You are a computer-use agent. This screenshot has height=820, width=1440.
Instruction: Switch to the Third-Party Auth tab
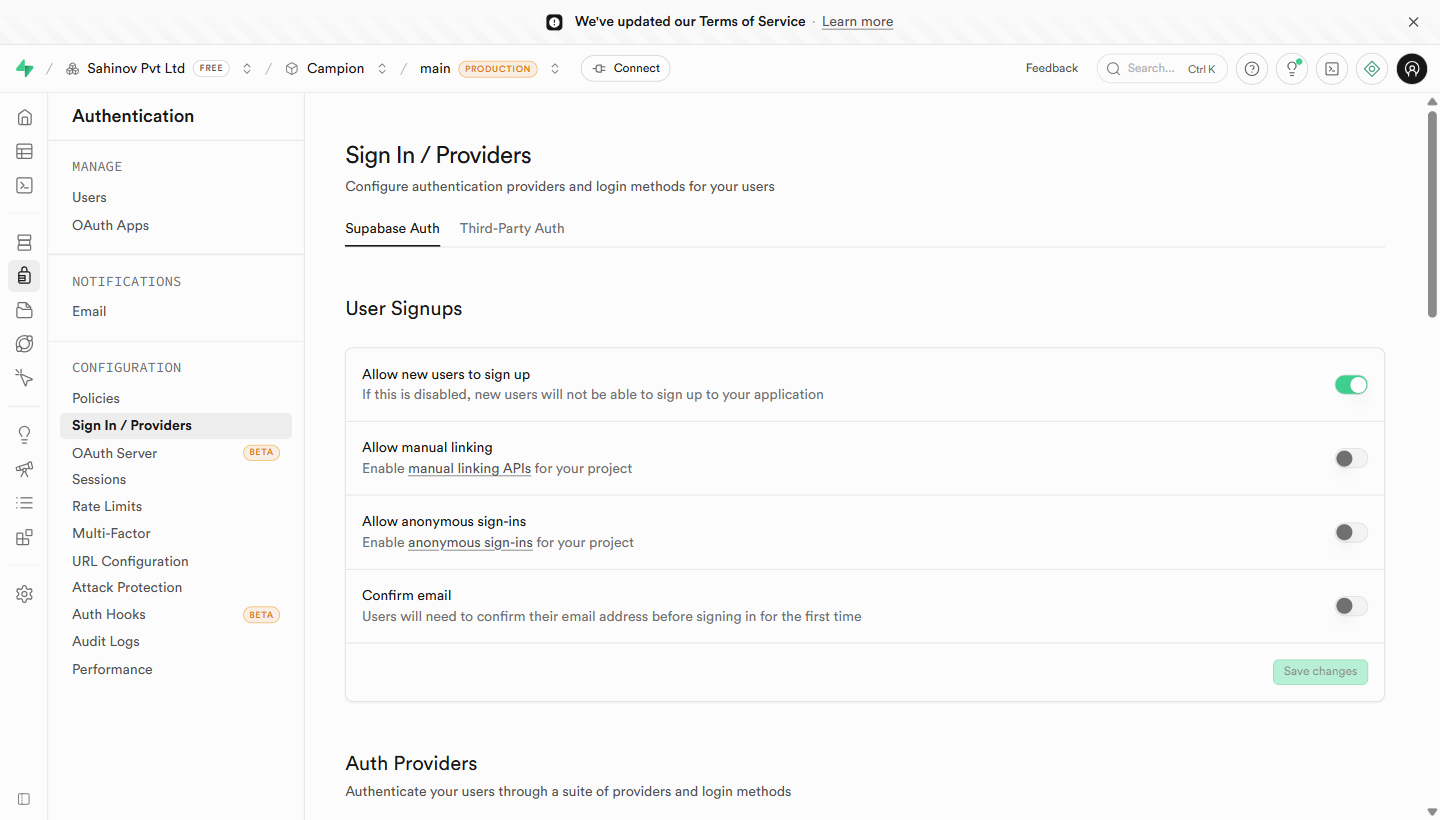pos(512,228)
